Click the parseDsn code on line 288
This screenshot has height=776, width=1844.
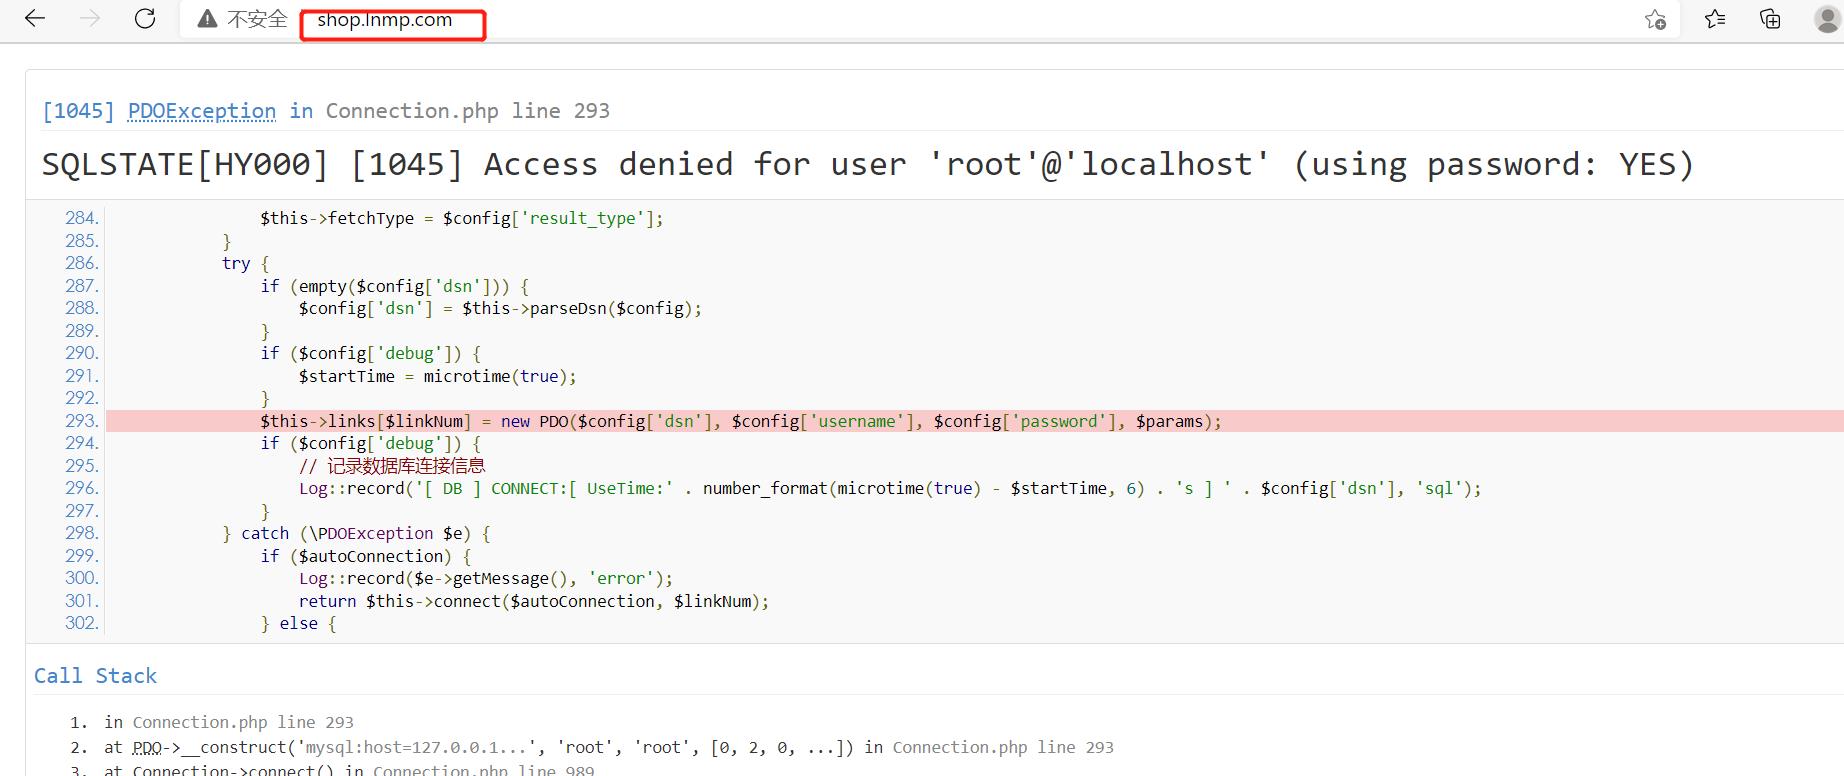pyautogui.click(x=500, y=308)
